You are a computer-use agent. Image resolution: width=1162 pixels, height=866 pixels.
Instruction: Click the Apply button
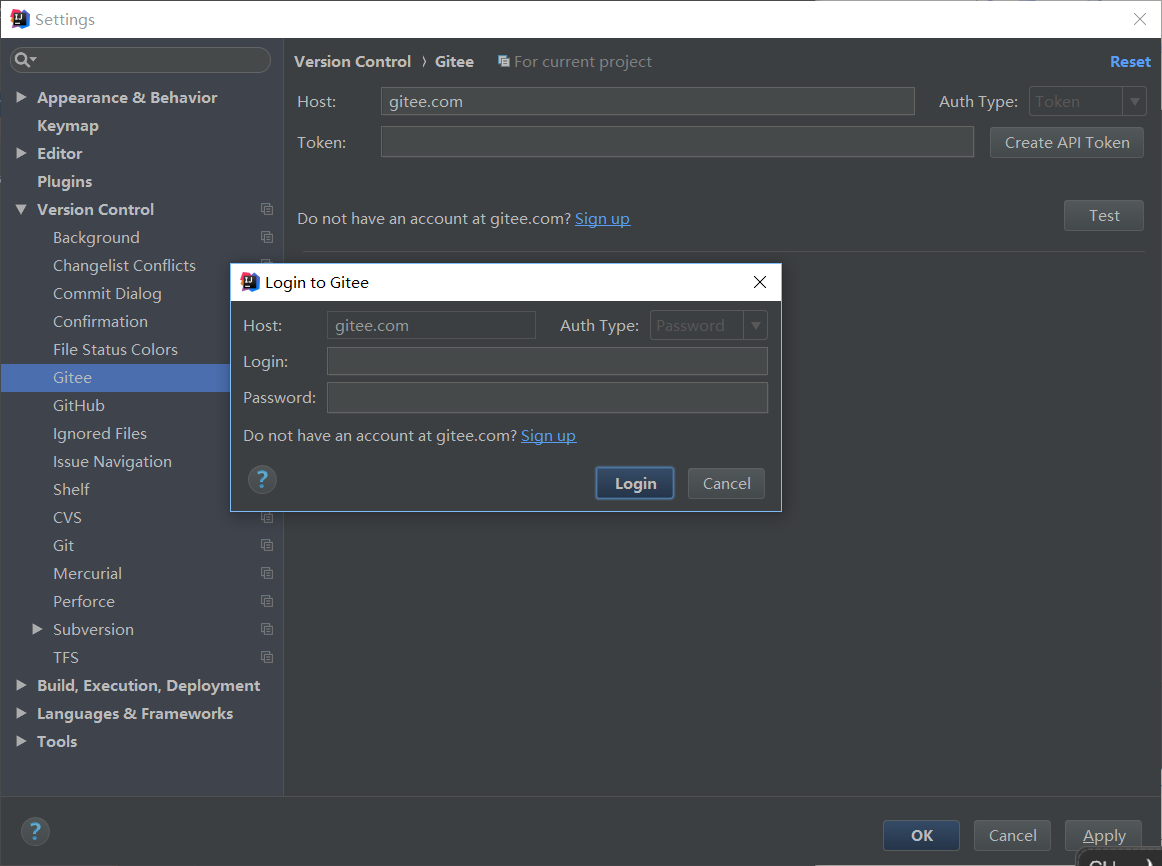coord(1103,835)
